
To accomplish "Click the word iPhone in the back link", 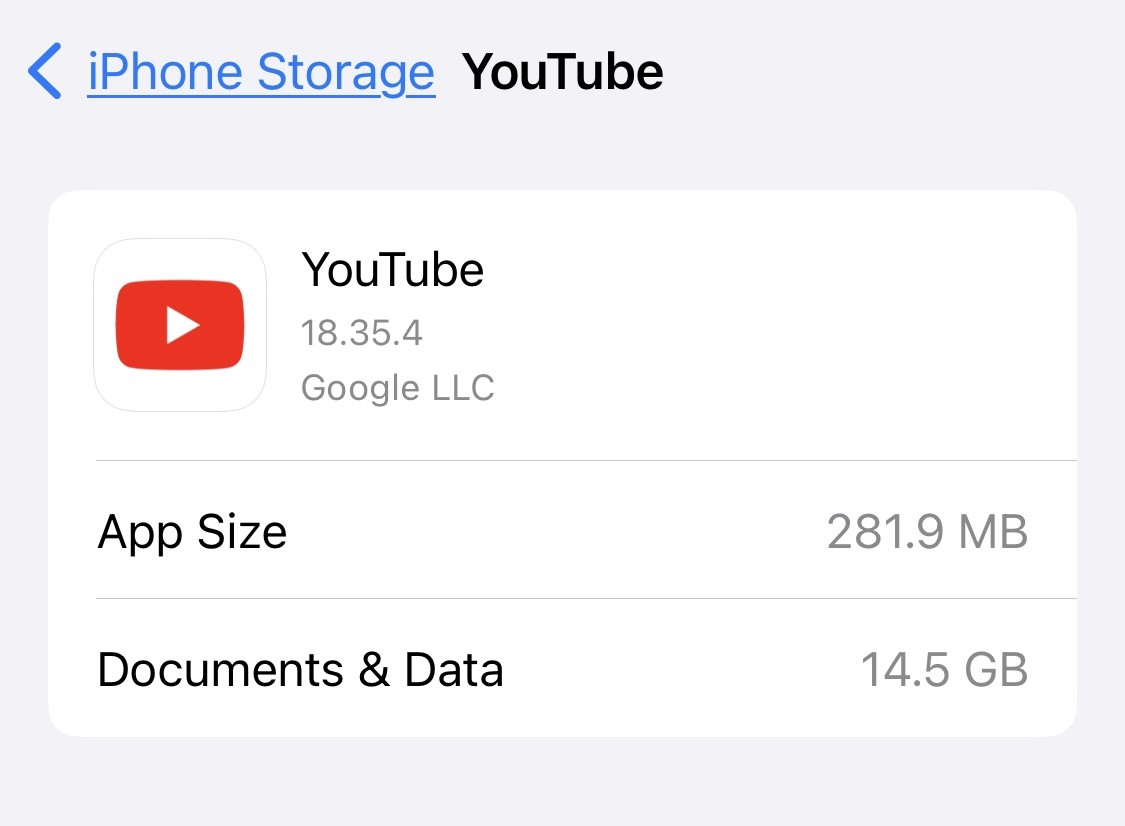I will pos(165,72).
